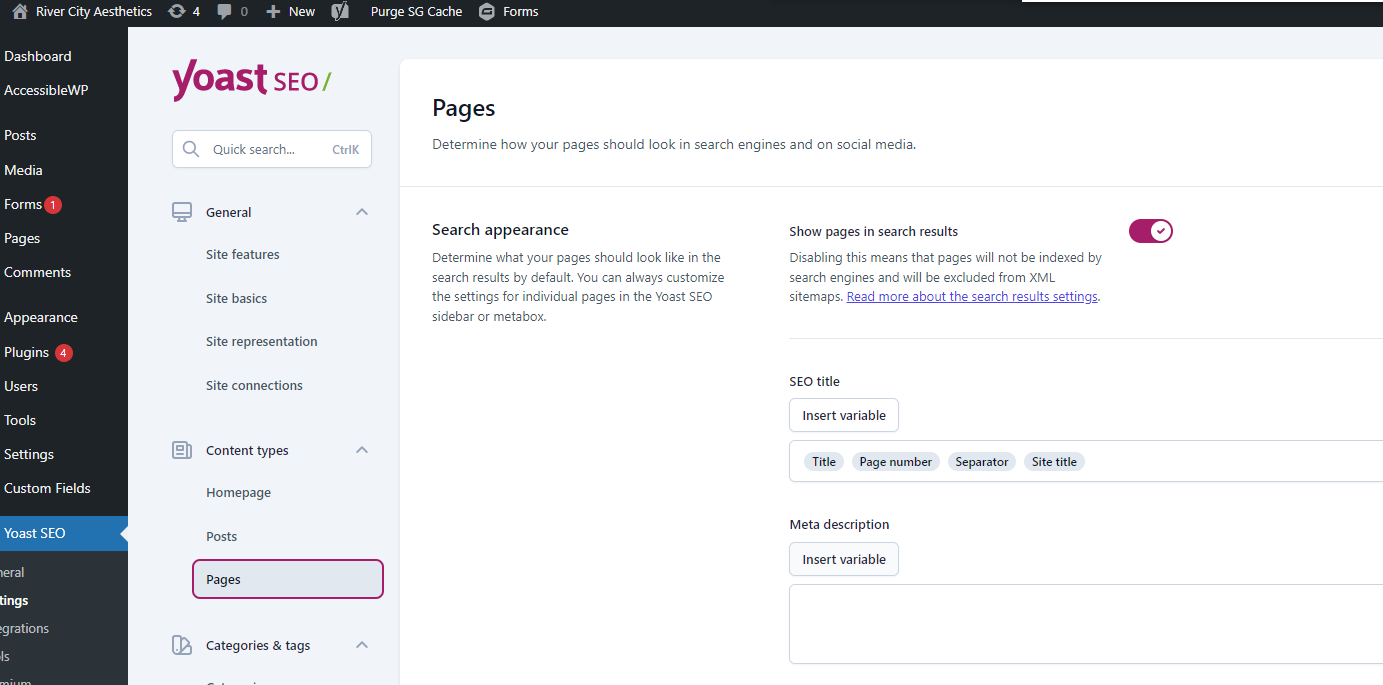Click the plus New icon in admin bar
This screenshot has width=1383, height=685.
(273, 12)
